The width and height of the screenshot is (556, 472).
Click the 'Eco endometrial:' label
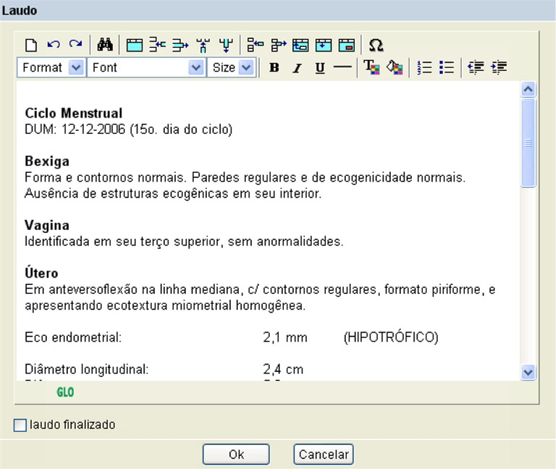click(73, 338)
